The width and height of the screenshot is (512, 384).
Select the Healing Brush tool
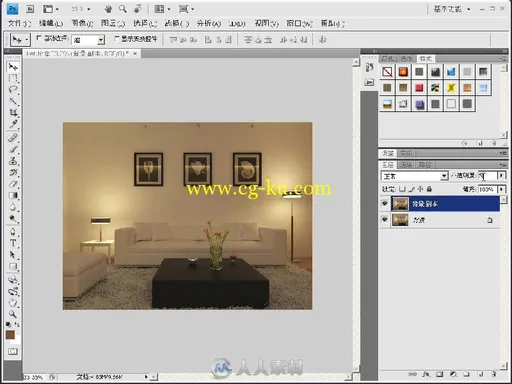tap(13, 137)
